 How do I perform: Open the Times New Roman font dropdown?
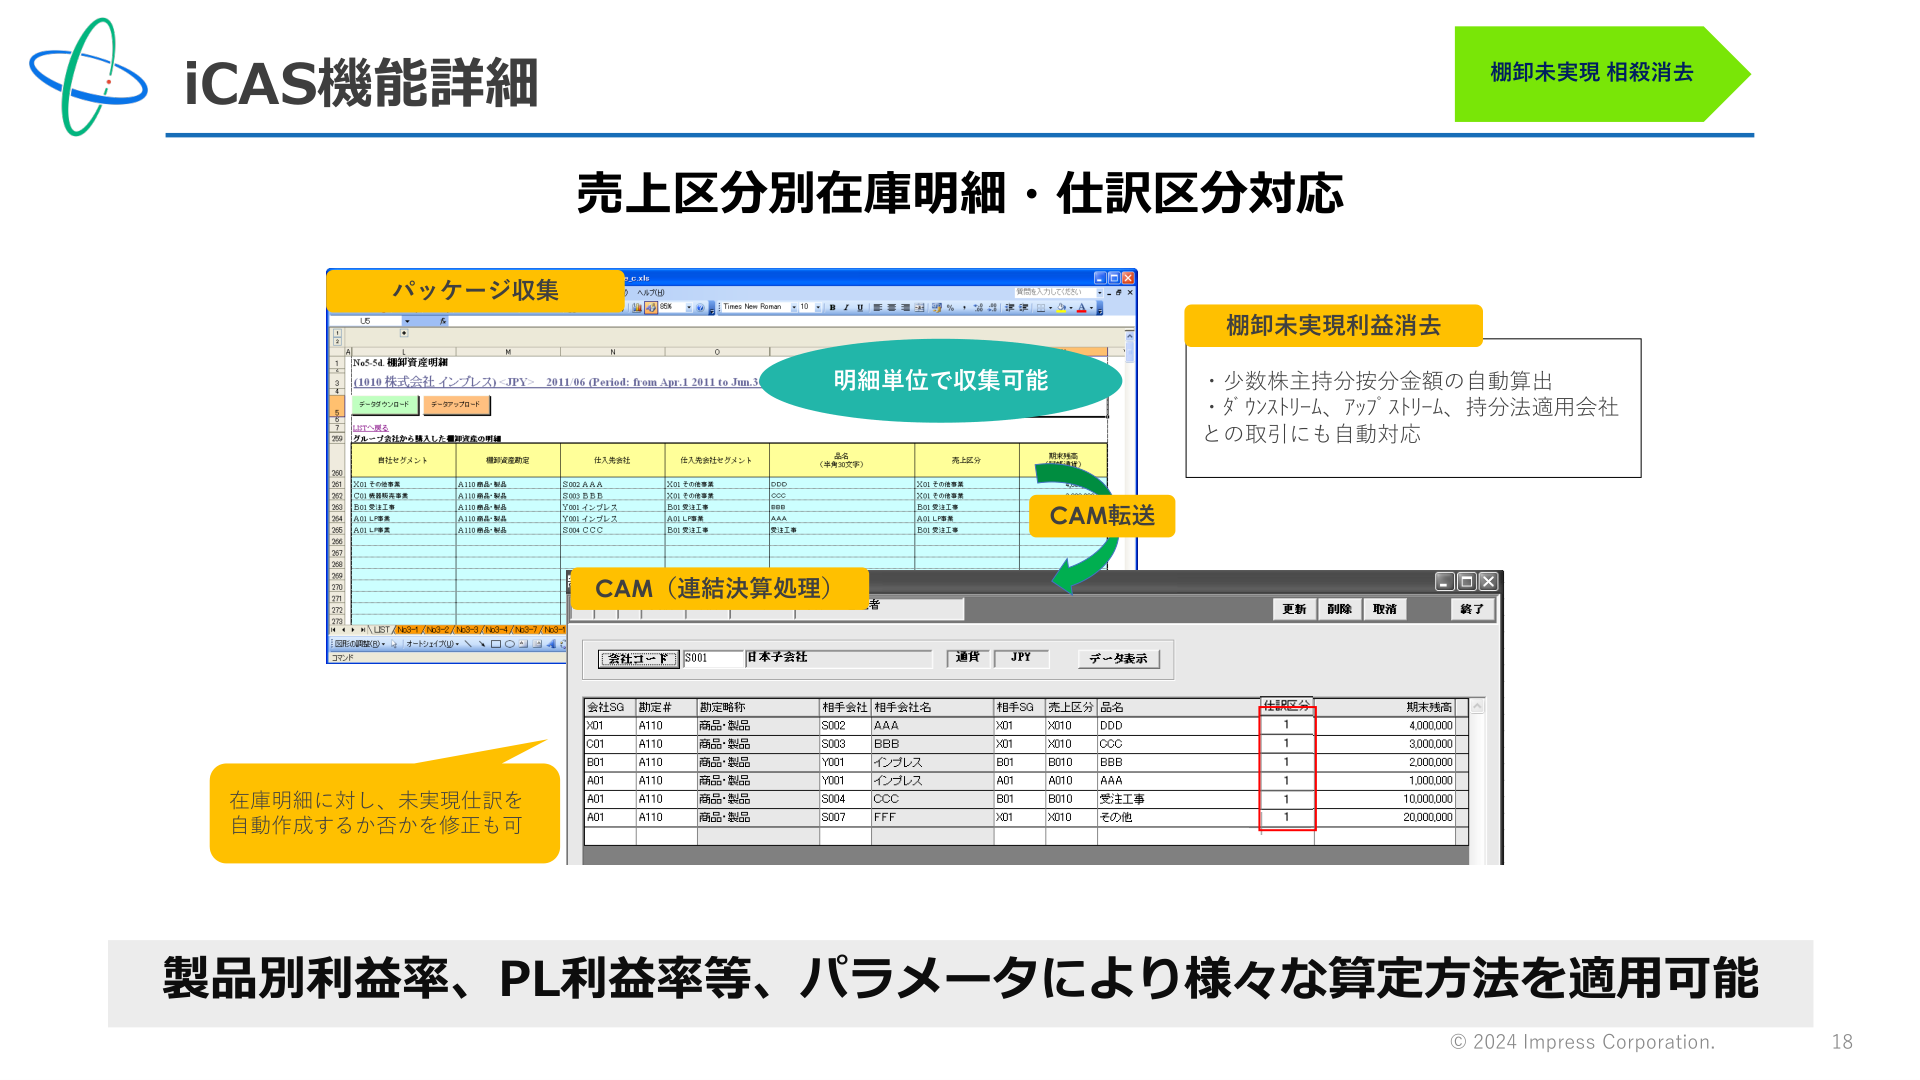point(794,307)
